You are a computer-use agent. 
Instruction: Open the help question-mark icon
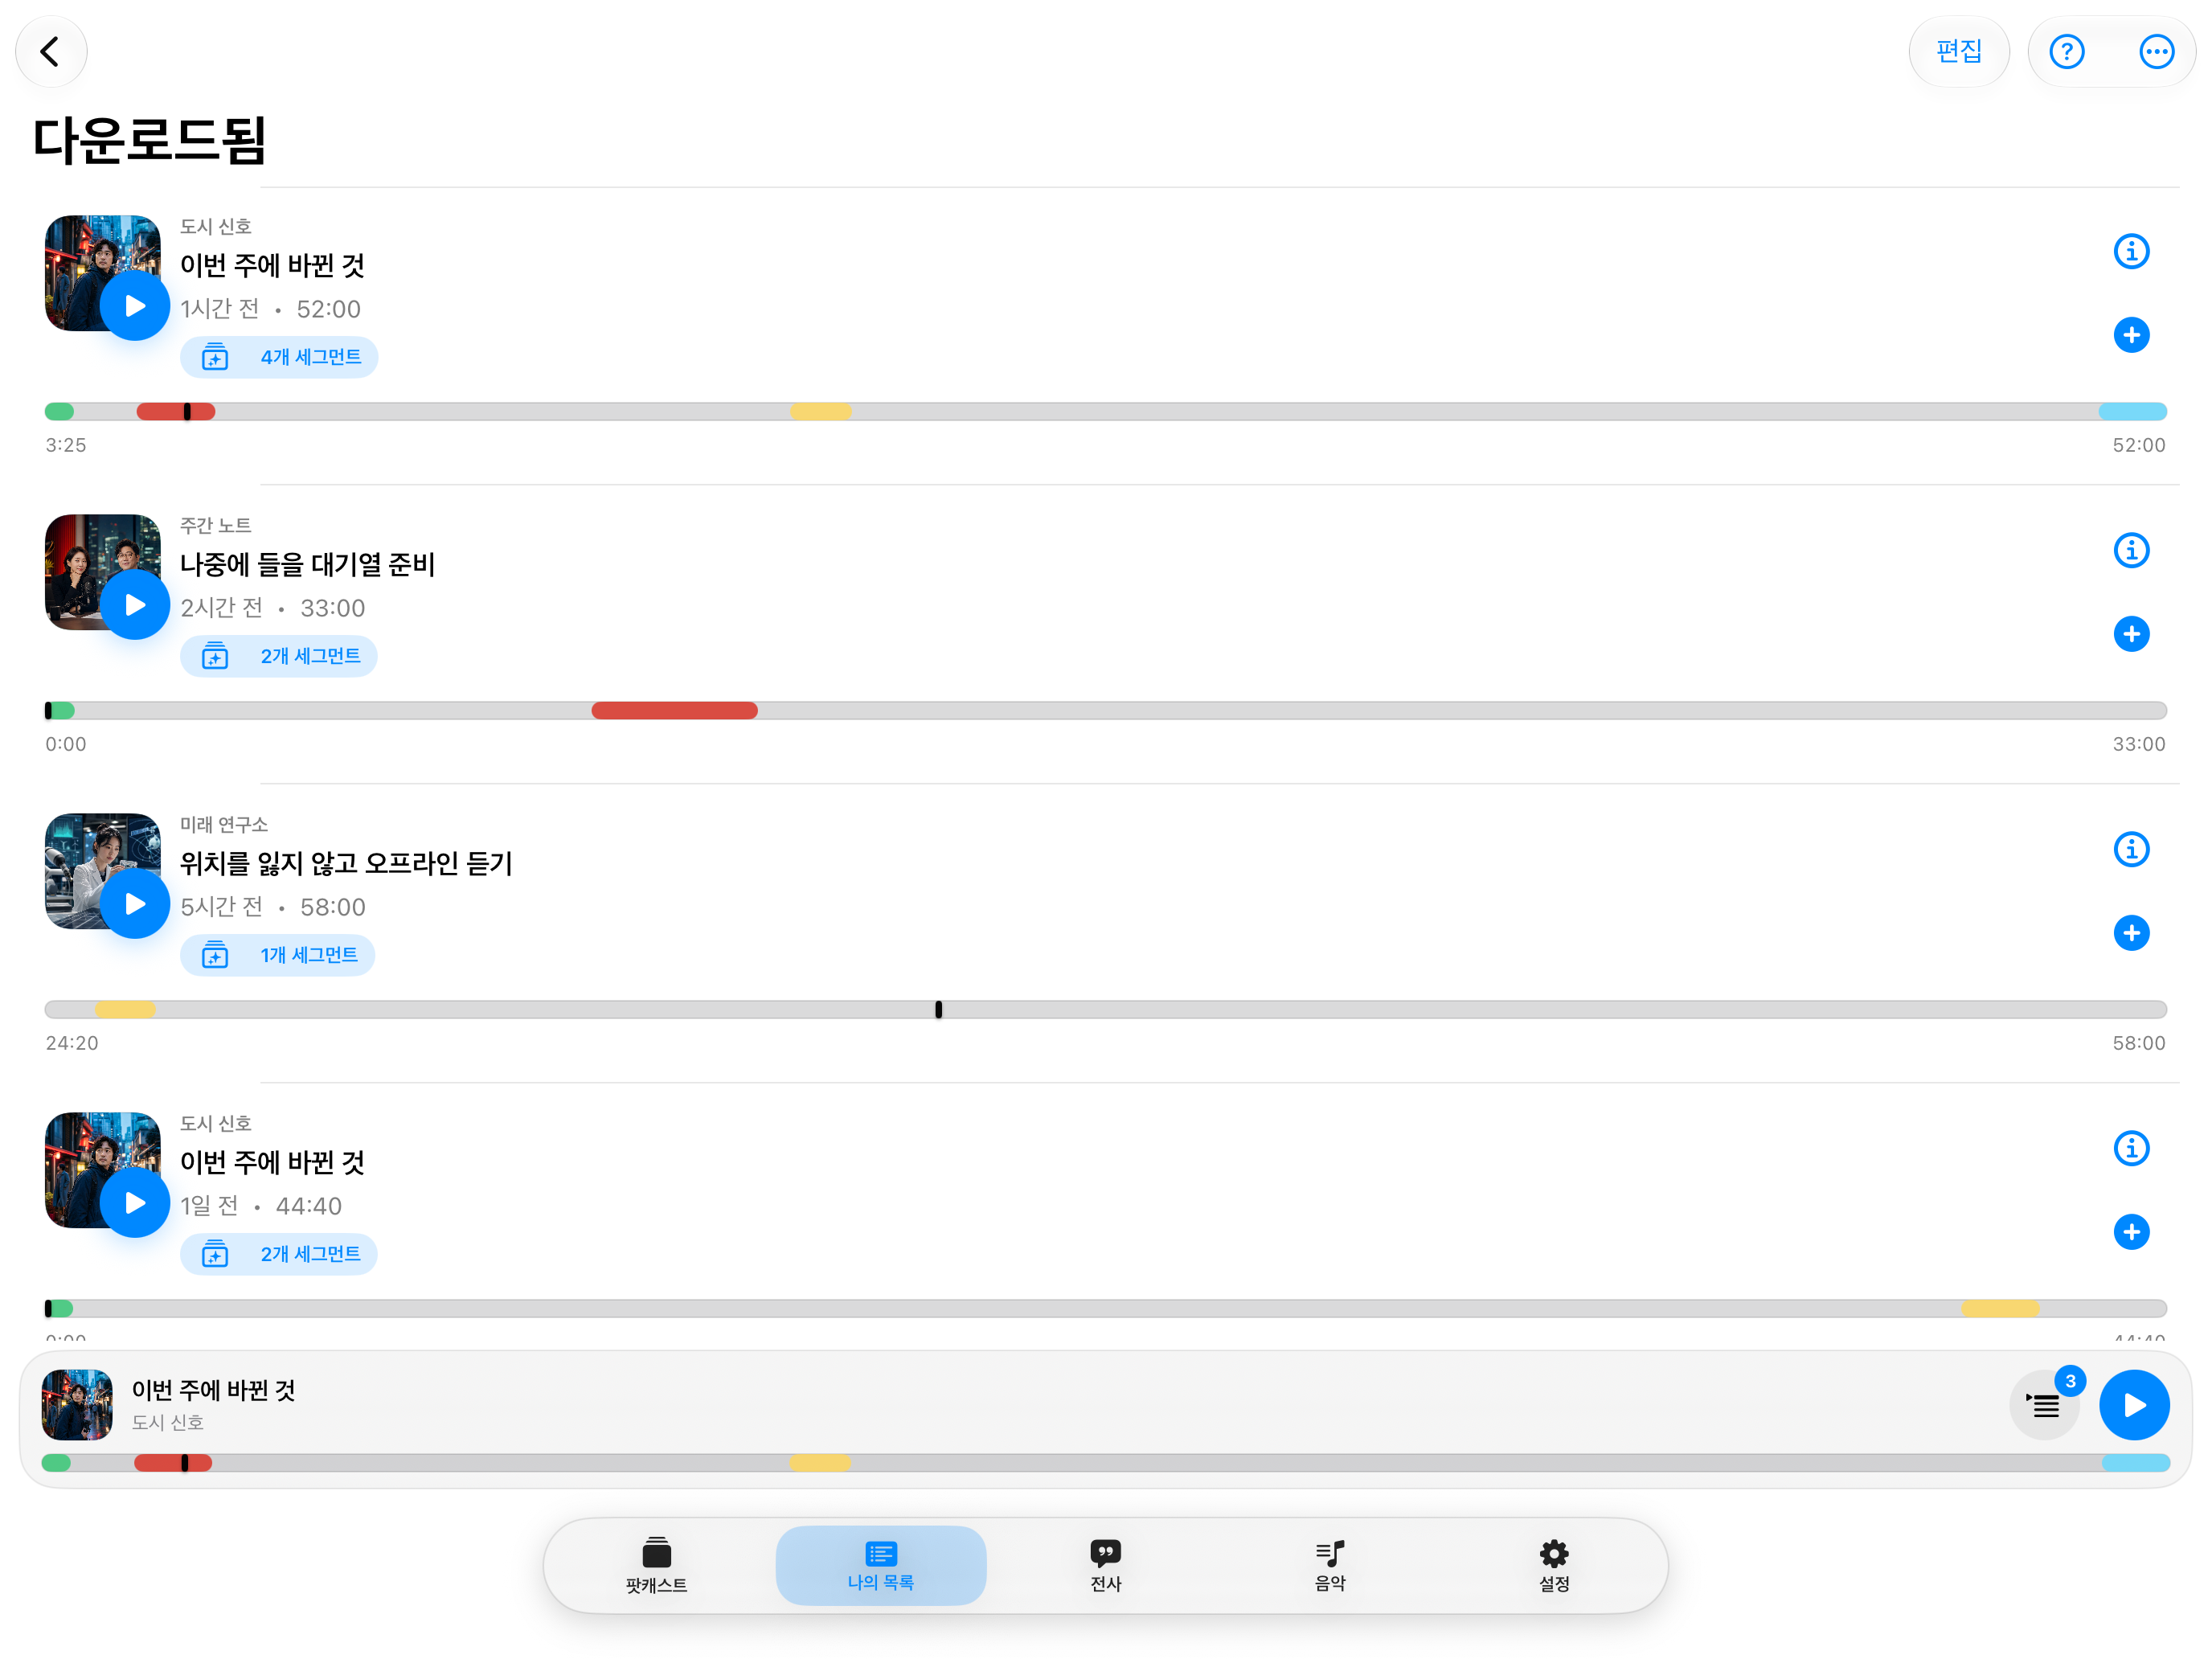click(x=2066, y=51)
